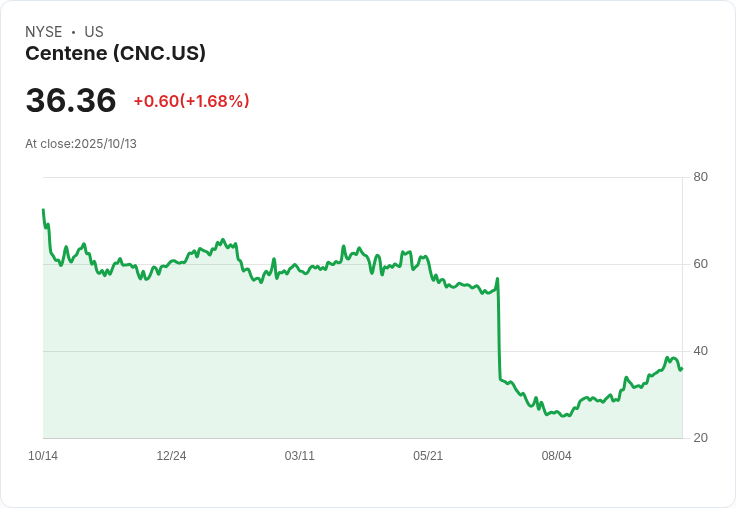The height and width of the screenshot is (508, 736).
Task: Click the 40 y-axis price label
Action: [x=700, y=351]
